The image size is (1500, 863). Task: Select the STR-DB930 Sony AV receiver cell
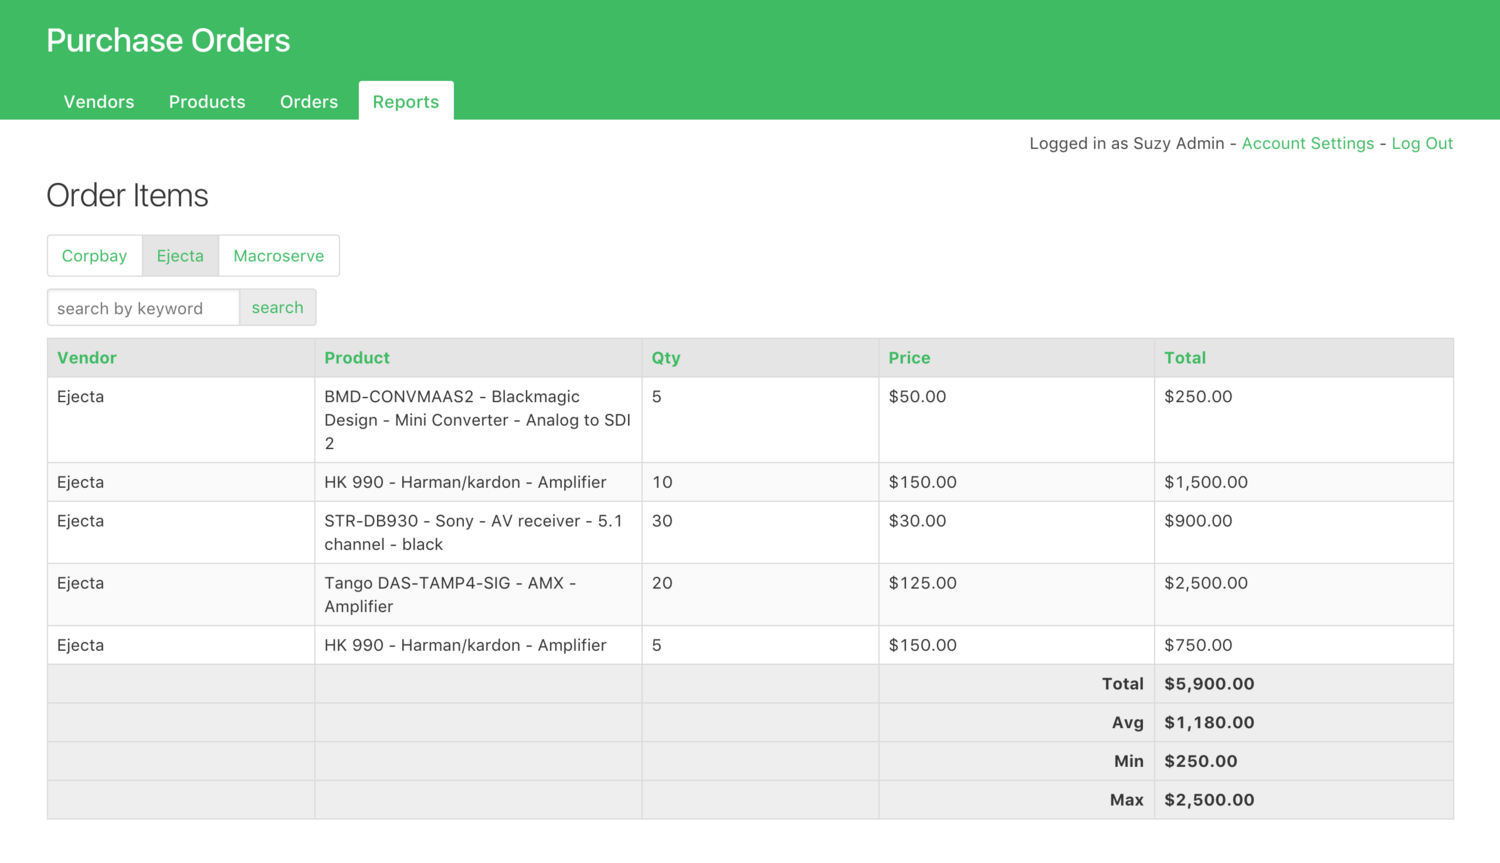[478, 533]
